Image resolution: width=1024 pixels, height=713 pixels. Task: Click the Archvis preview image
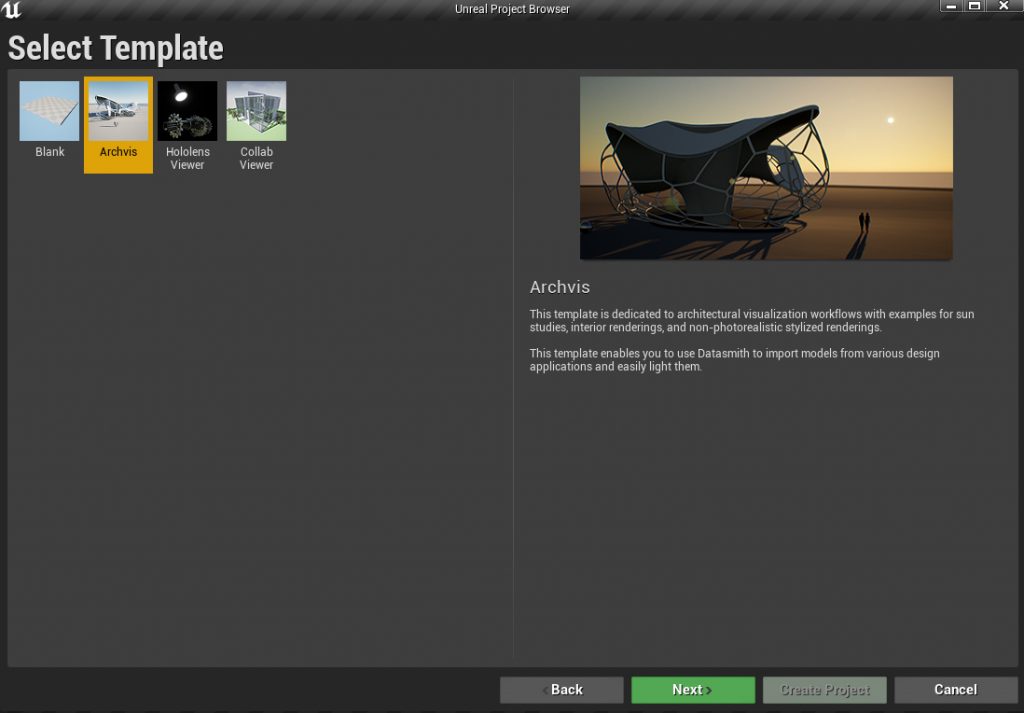(x=766, y=168)
